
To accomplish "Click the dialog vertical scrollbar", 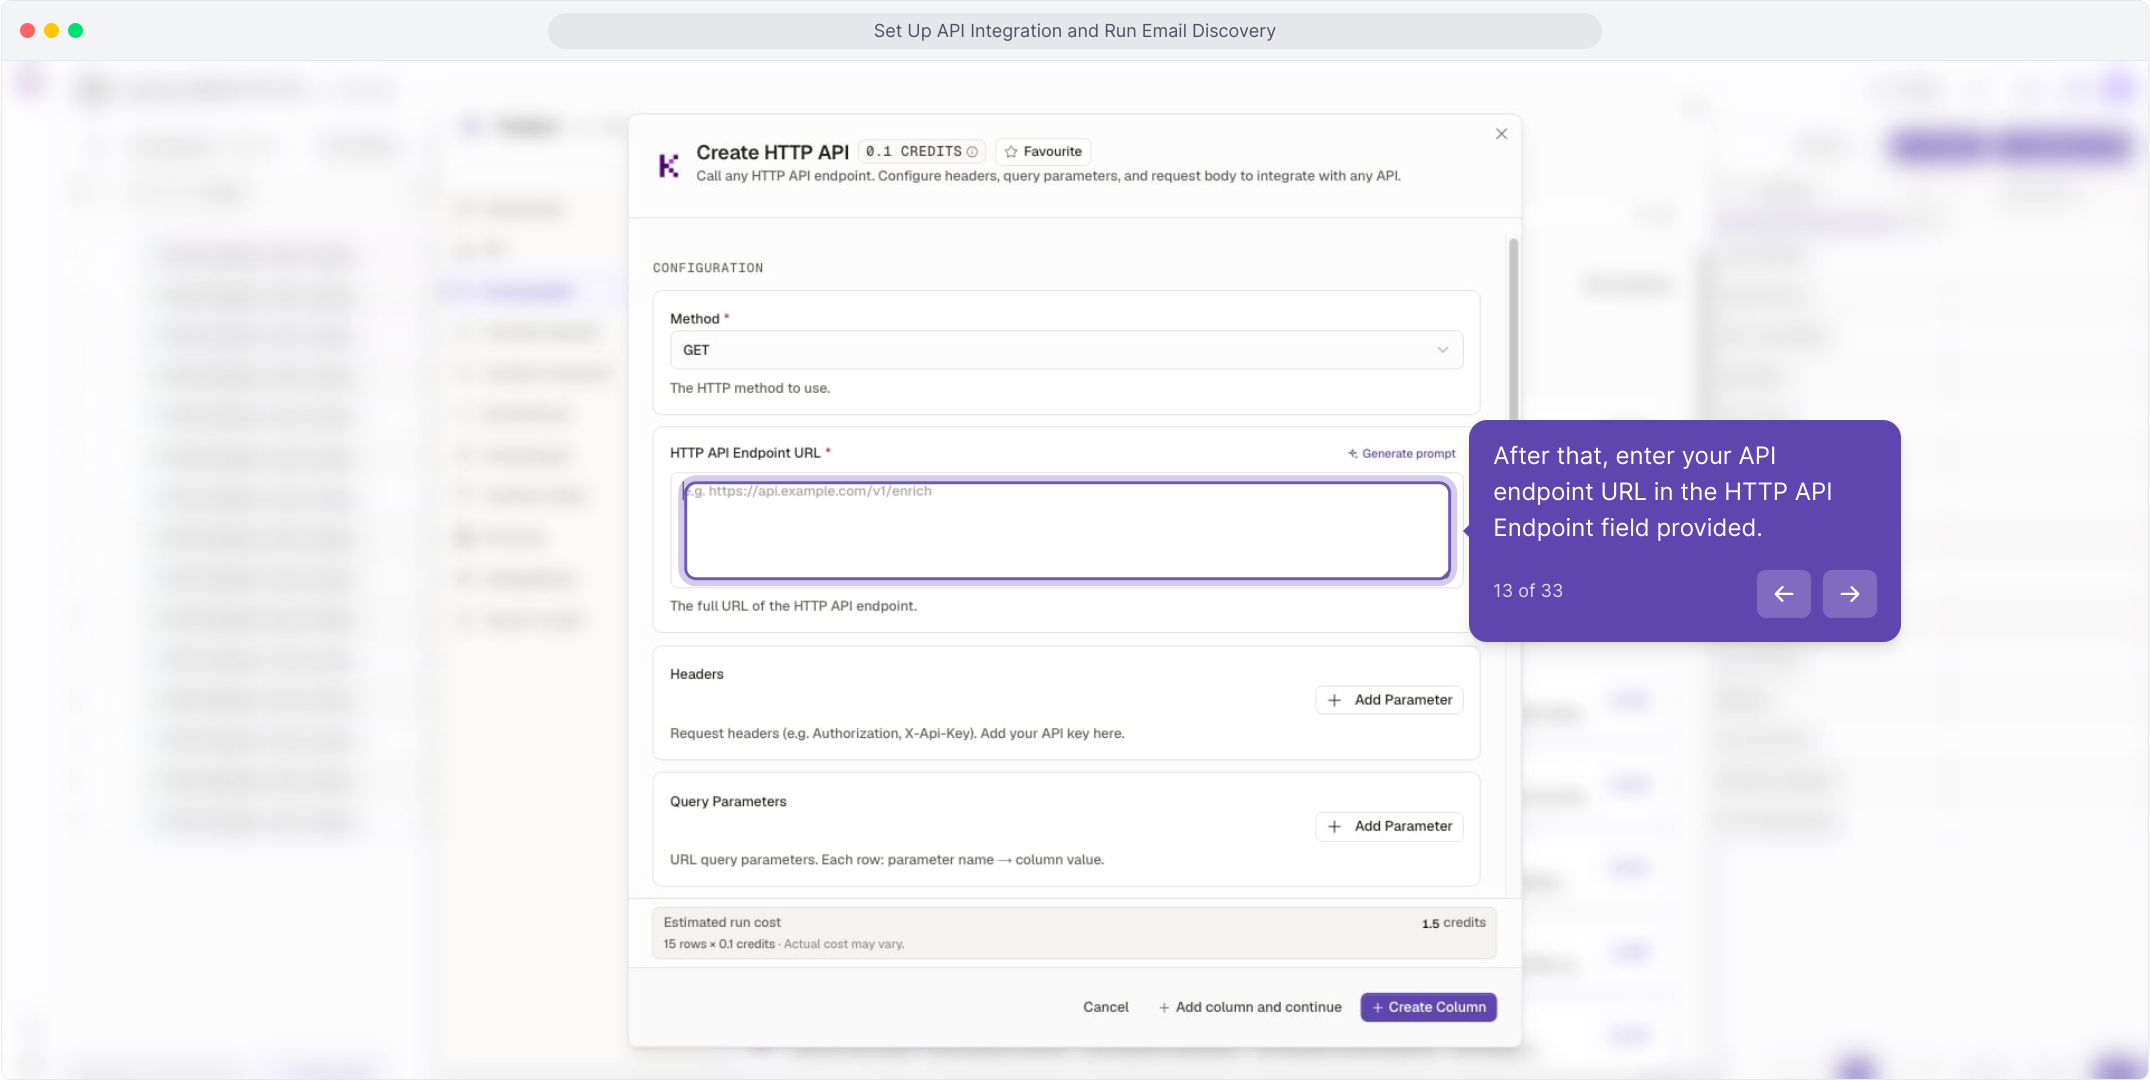I will (1513, 330).
